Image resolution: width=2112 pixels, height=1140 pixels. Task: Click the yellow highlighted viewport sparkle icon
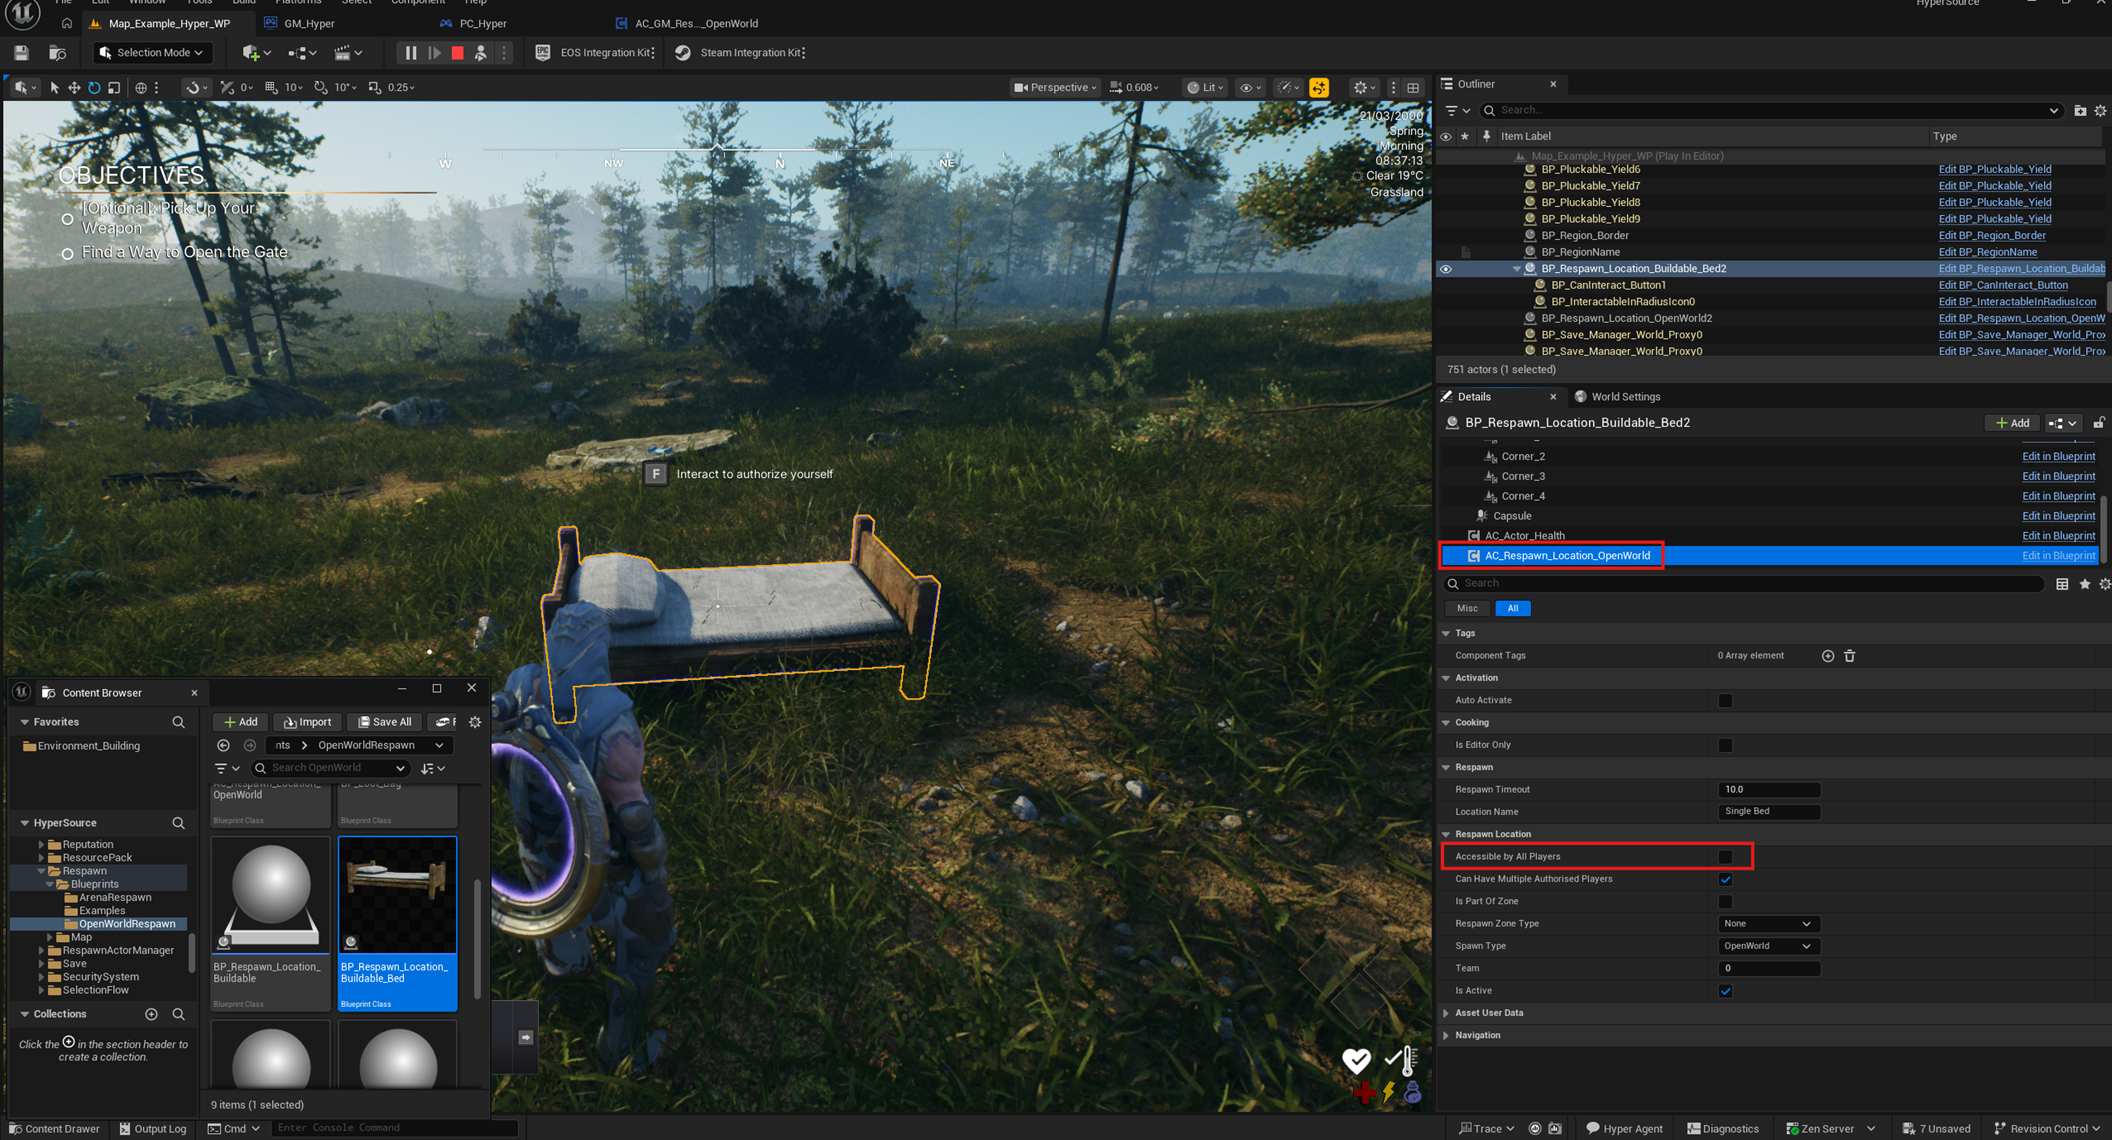tap(1319, 88)
